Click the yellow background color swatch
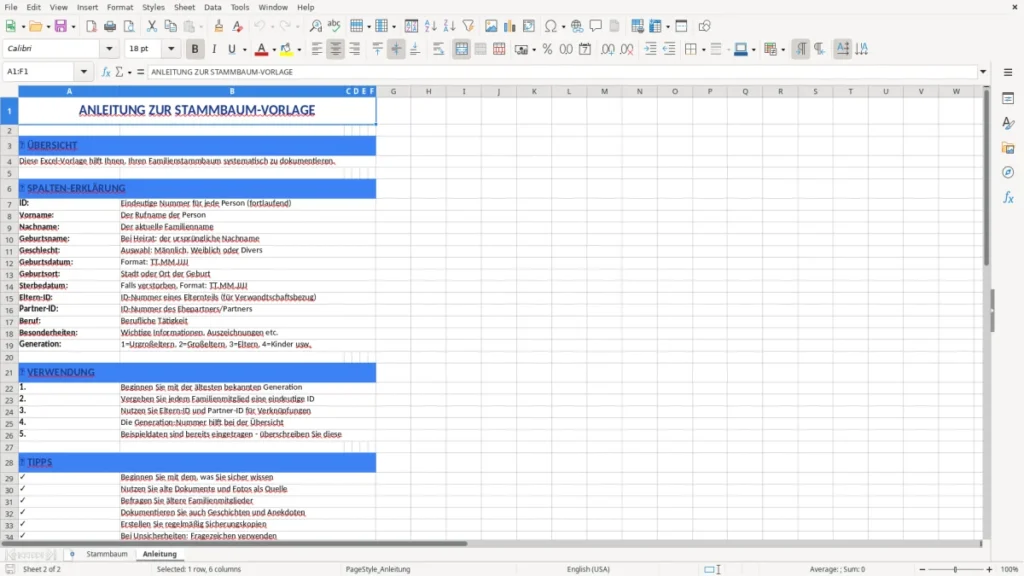1024x576 pixels. (286, 49)
